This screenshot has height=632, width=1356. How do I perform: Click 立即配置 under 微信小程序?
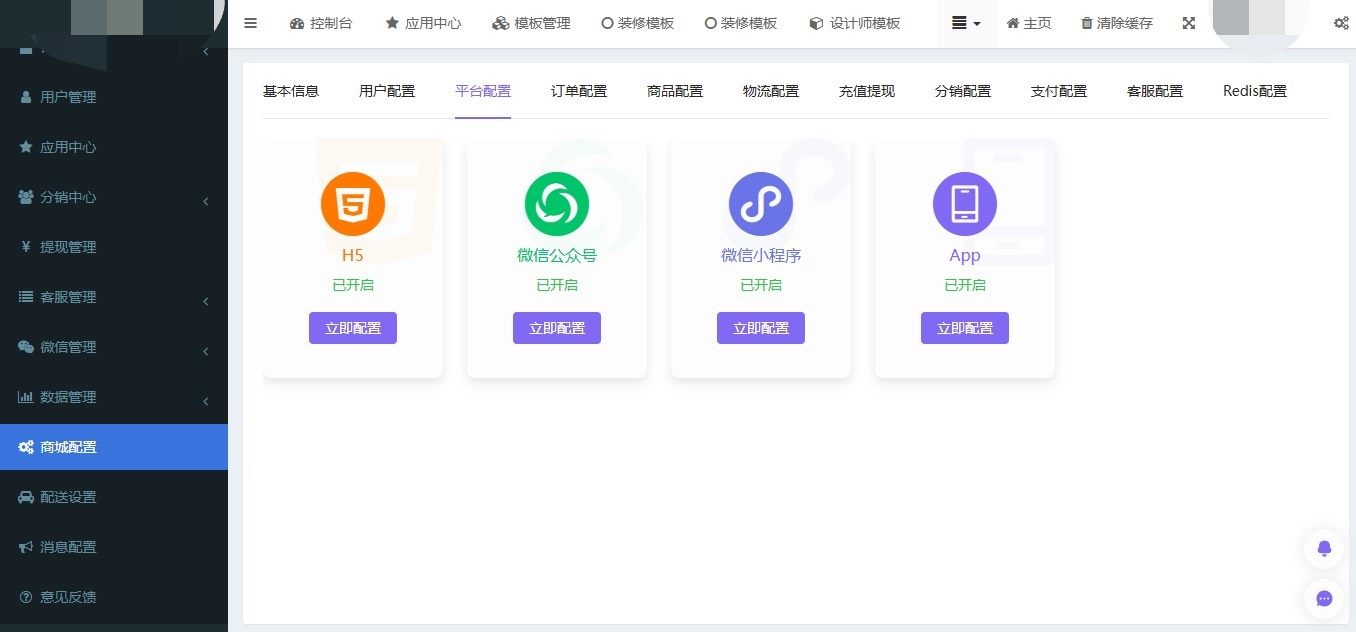[x=761, y=328]
